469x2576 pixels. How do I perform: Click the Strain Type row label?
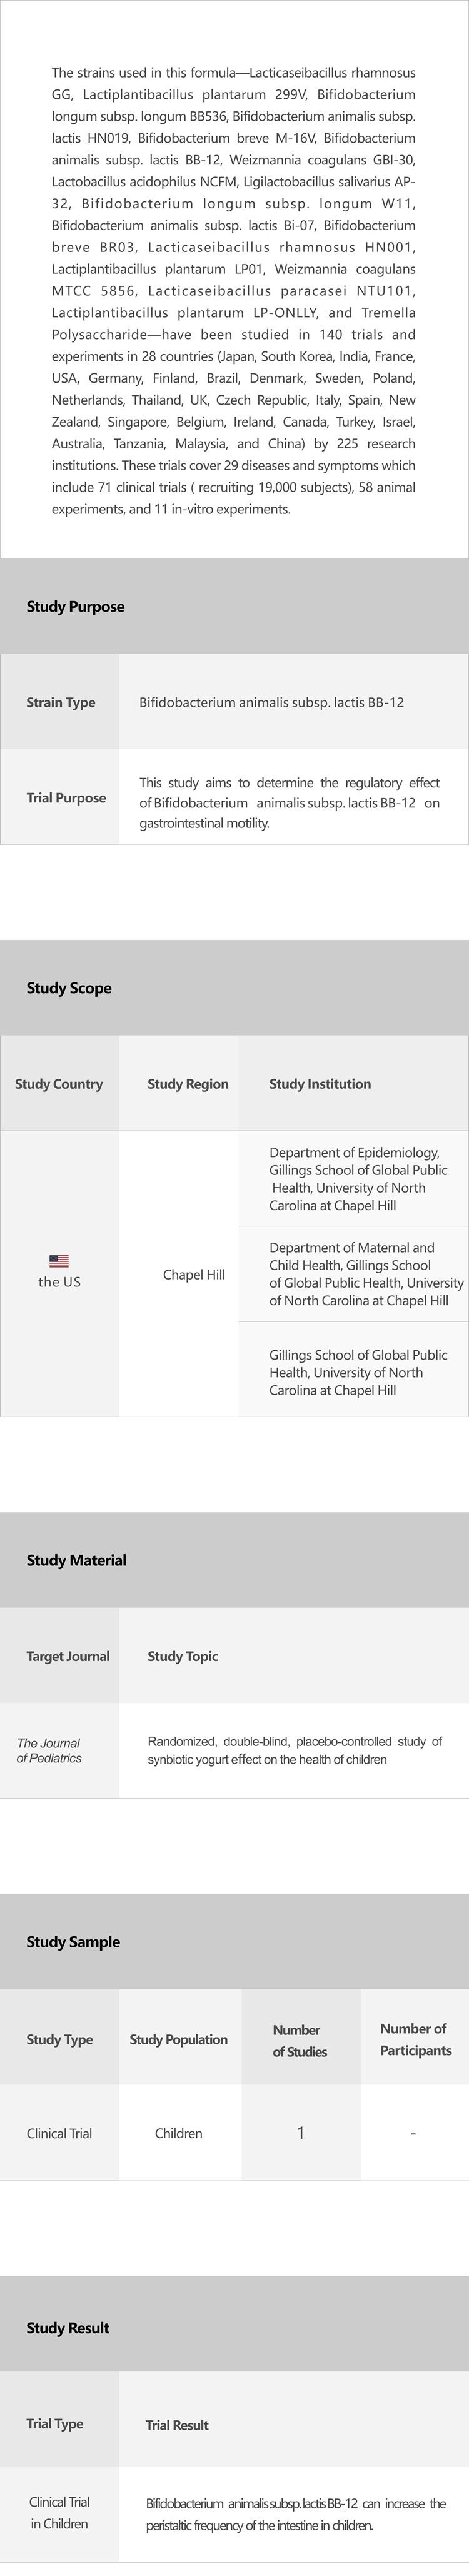point(61,702)
